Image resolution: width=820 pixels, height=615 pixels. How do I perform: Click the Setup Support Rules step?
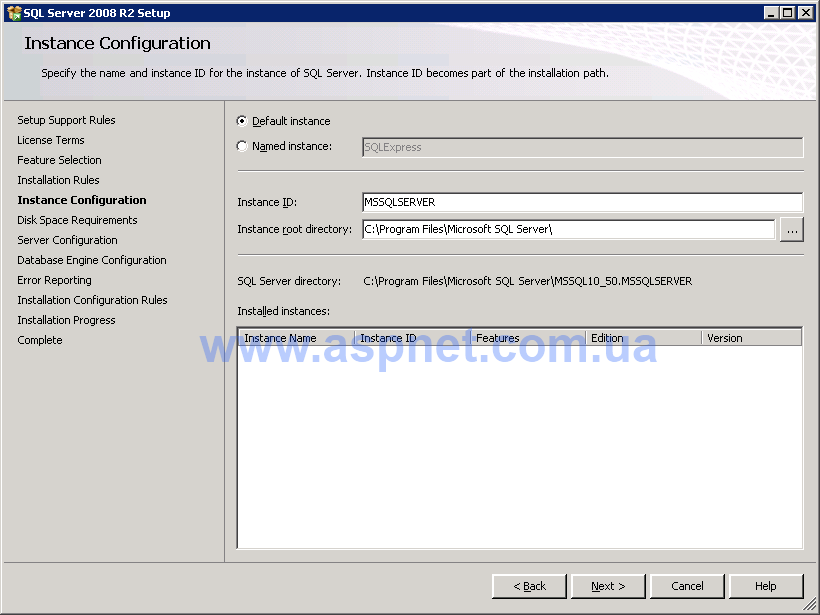[66, 120]
